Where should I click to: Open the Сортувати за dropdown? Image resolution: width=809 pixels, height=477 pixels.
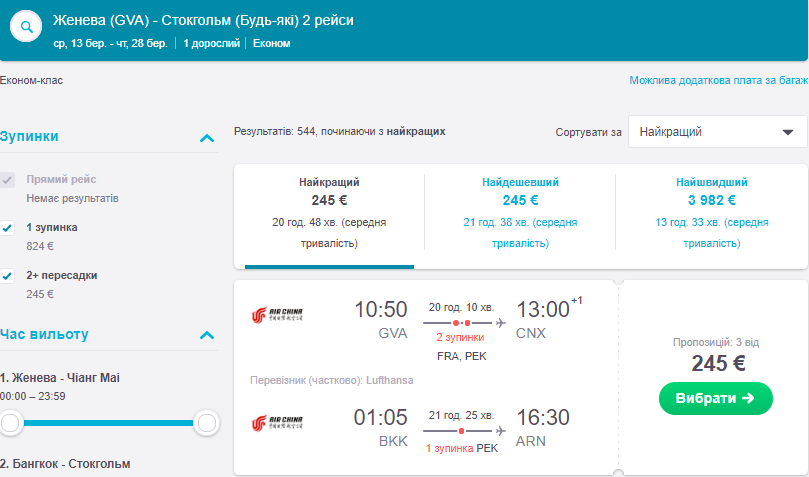tap(717, 131)
